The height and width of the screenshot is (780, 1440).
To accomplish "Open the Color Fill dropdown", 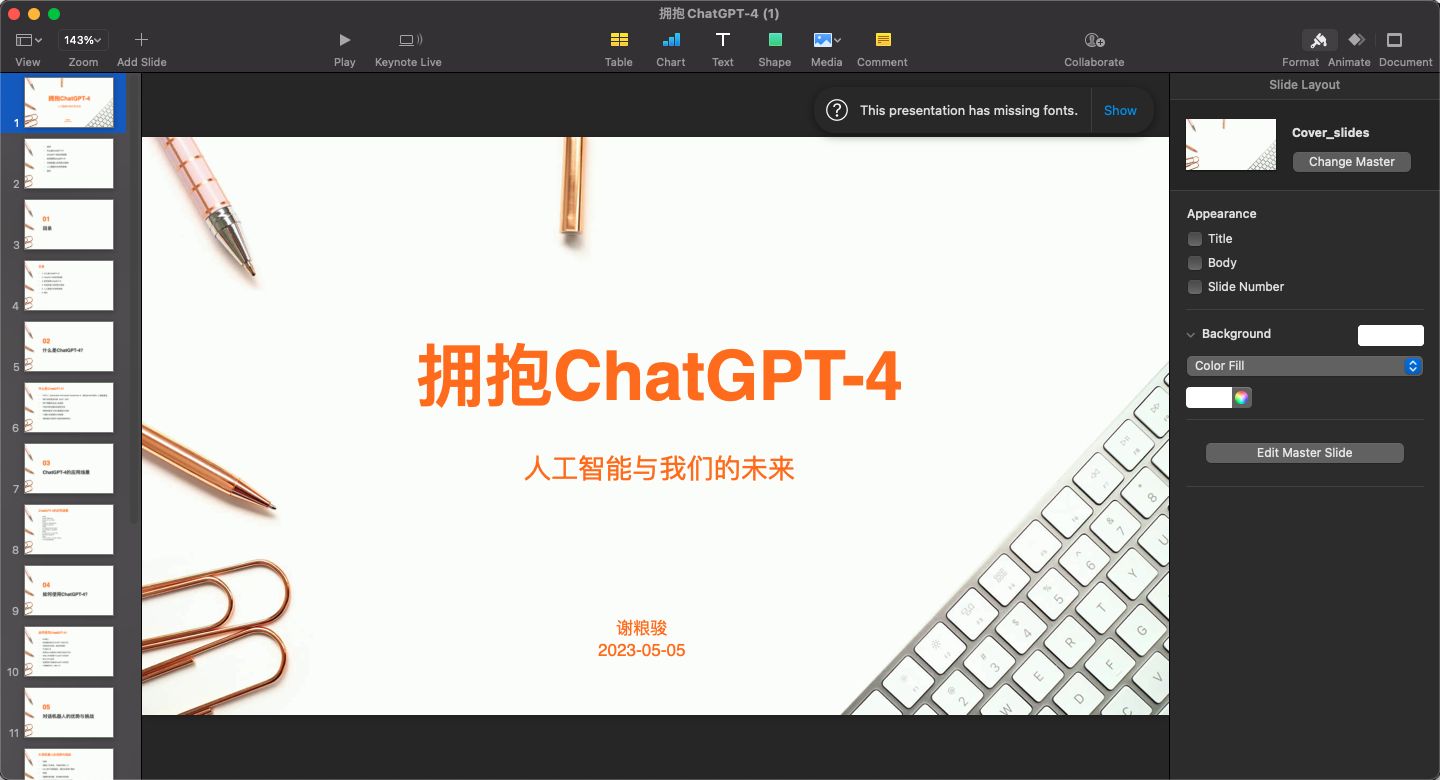I will tap(1304, 366).
